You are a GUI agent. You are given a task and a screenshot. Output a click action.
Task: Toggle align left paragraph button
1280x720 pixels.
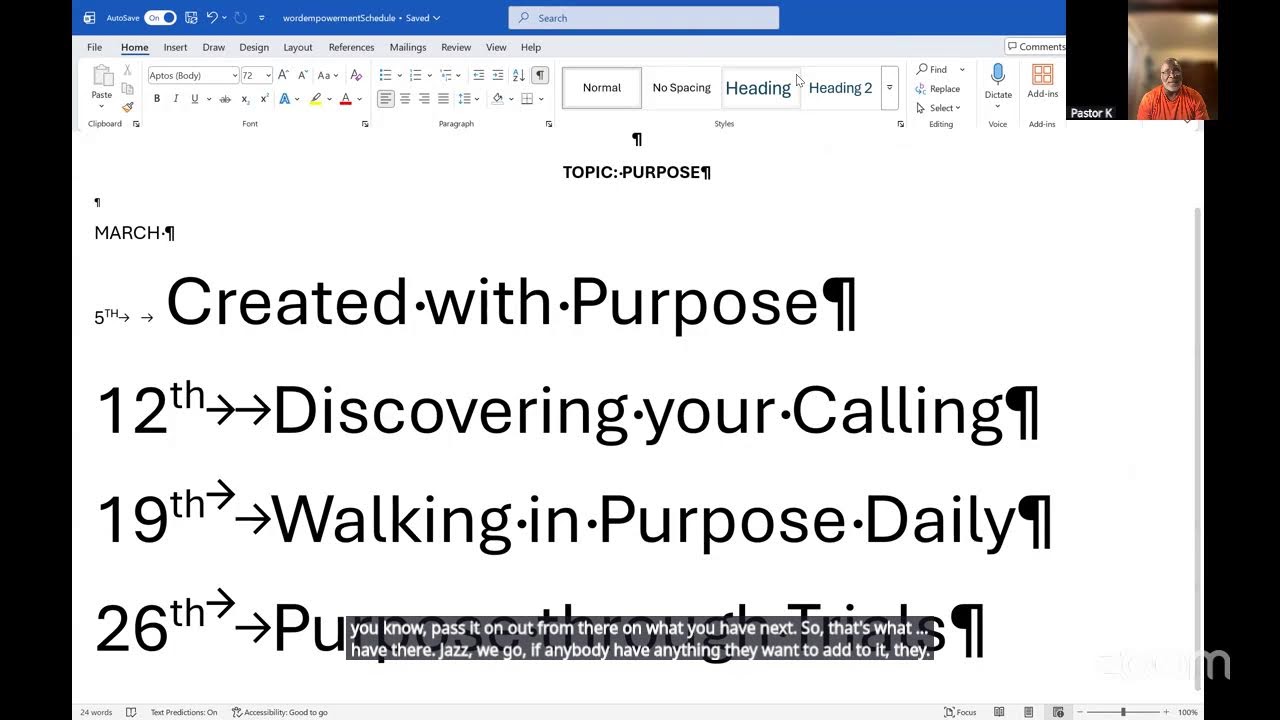pyautogui.click(x=385, y=99)
